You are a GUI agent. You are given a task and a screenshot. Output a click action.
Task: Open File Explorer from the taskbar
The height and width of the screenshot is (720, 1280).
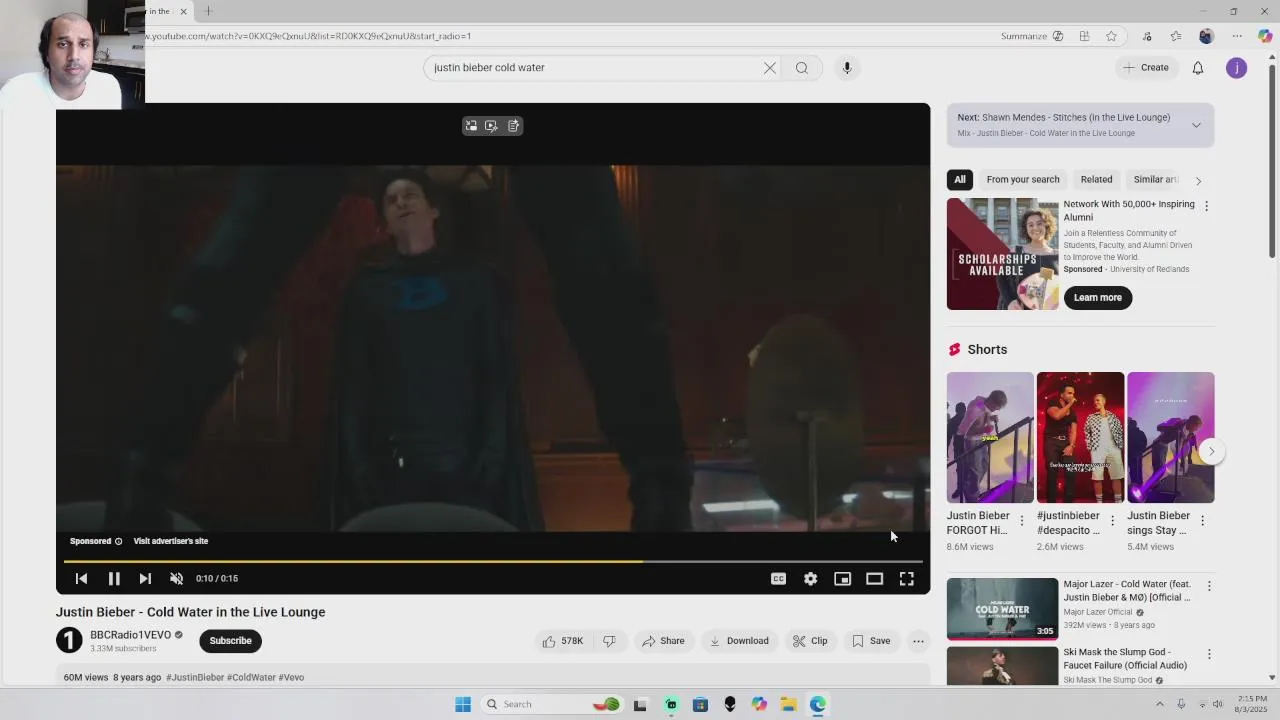[x=788, y=704]
